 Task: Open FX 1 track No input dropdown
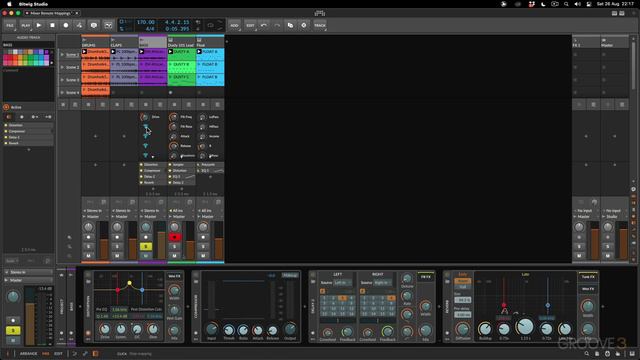[586, 211]
